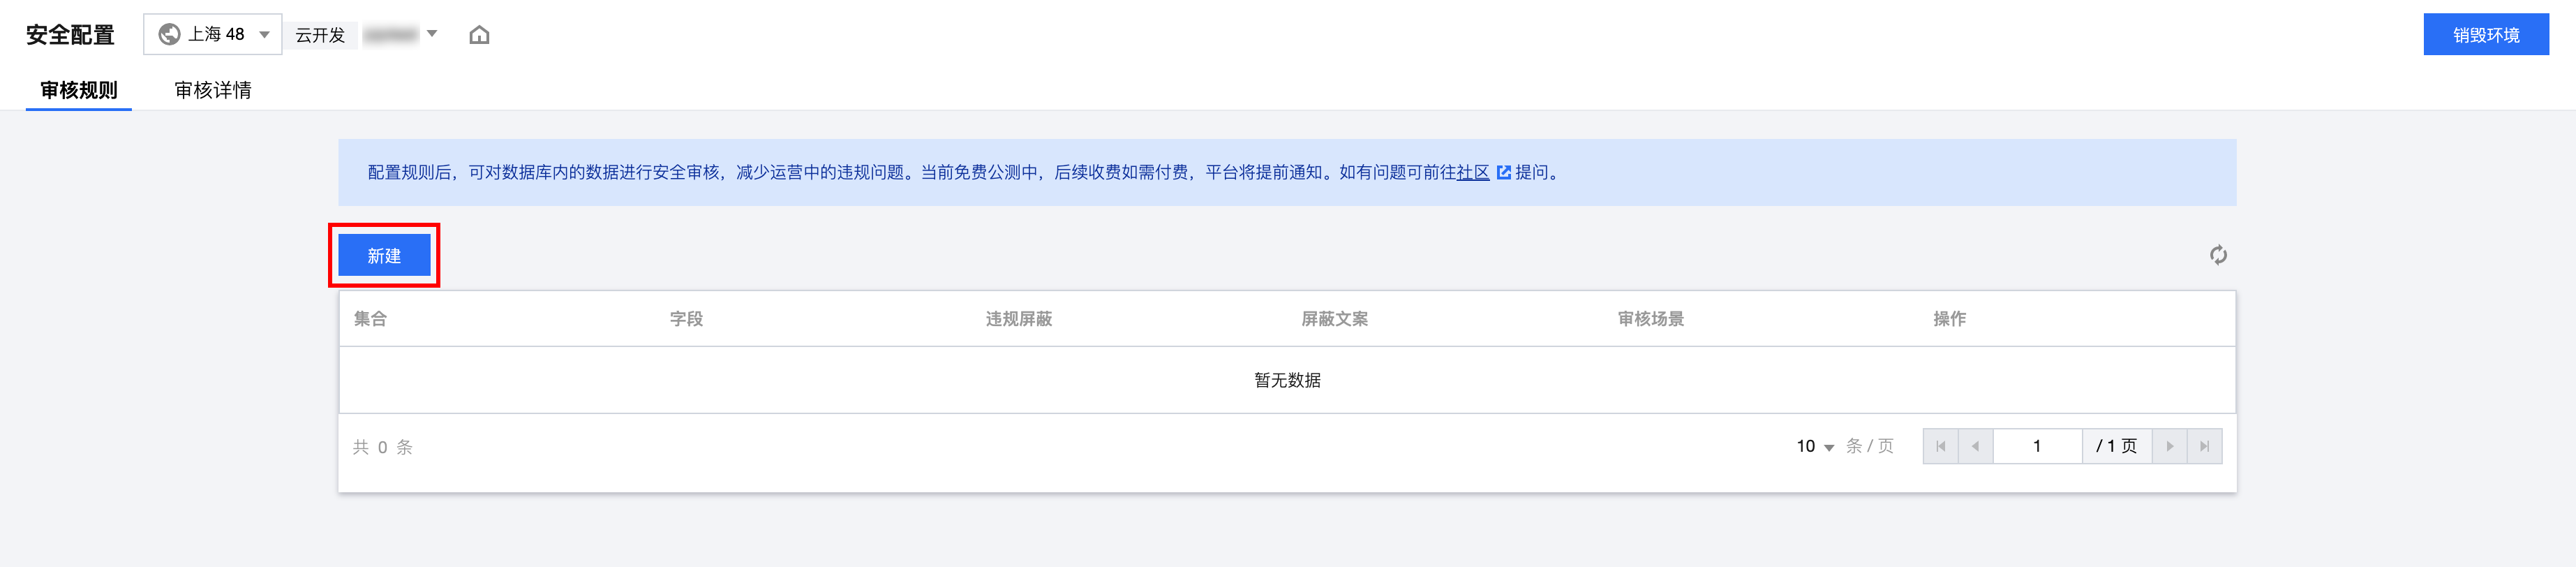The width and height of the screenshot is (2576, 567).
Task: Click the 审核场景 column header
Action: (1650, 319)
